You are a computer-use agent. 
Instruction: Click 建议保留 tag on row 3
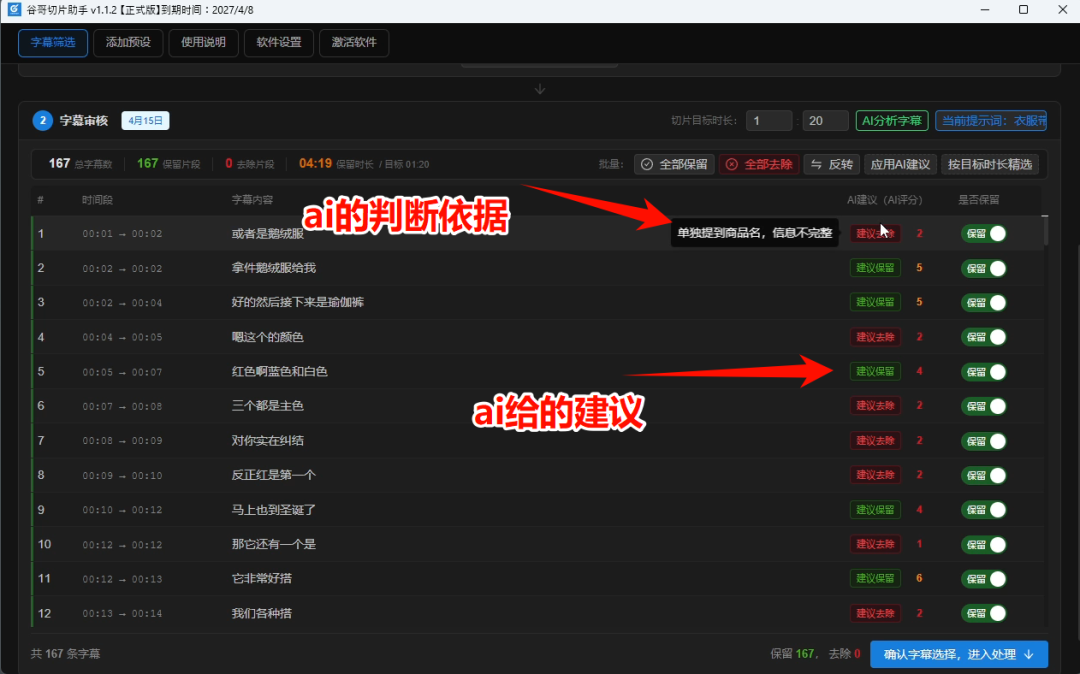(875, 302)
